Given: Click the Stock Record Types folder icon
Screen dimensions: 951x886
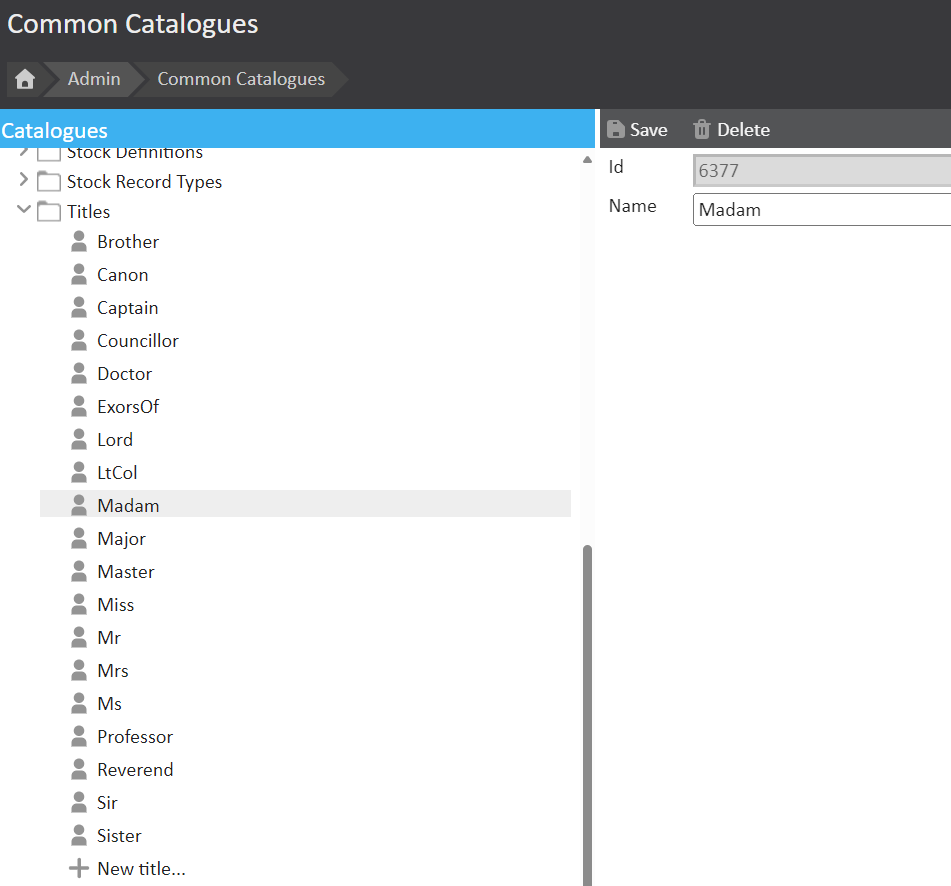Looking at the screenshot, I should (49, 182).
